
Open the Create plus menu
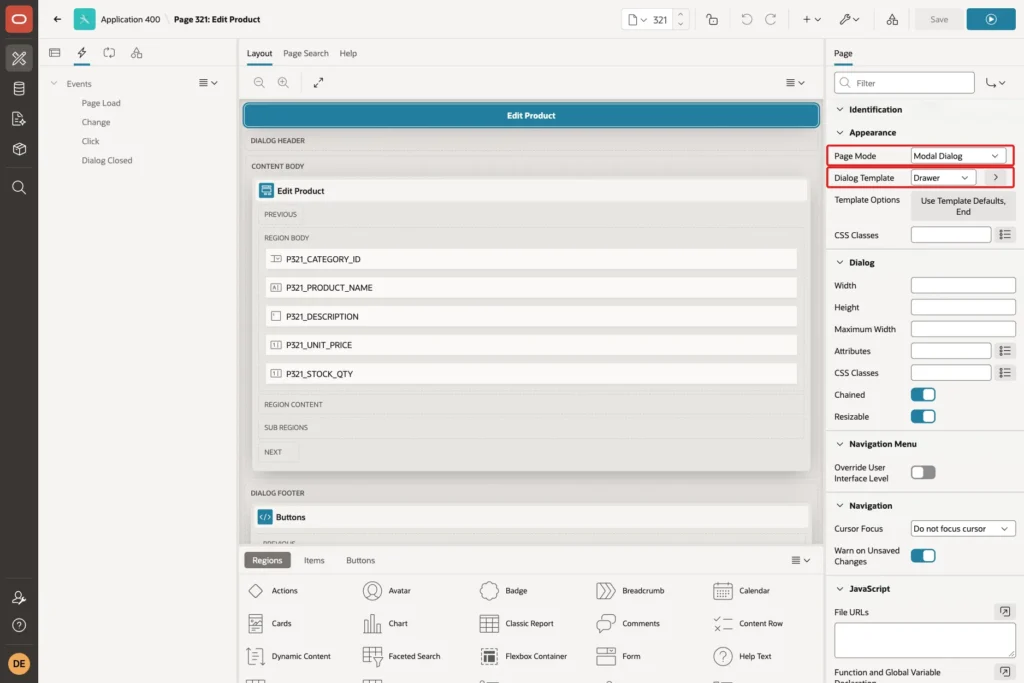coord(811,19)
